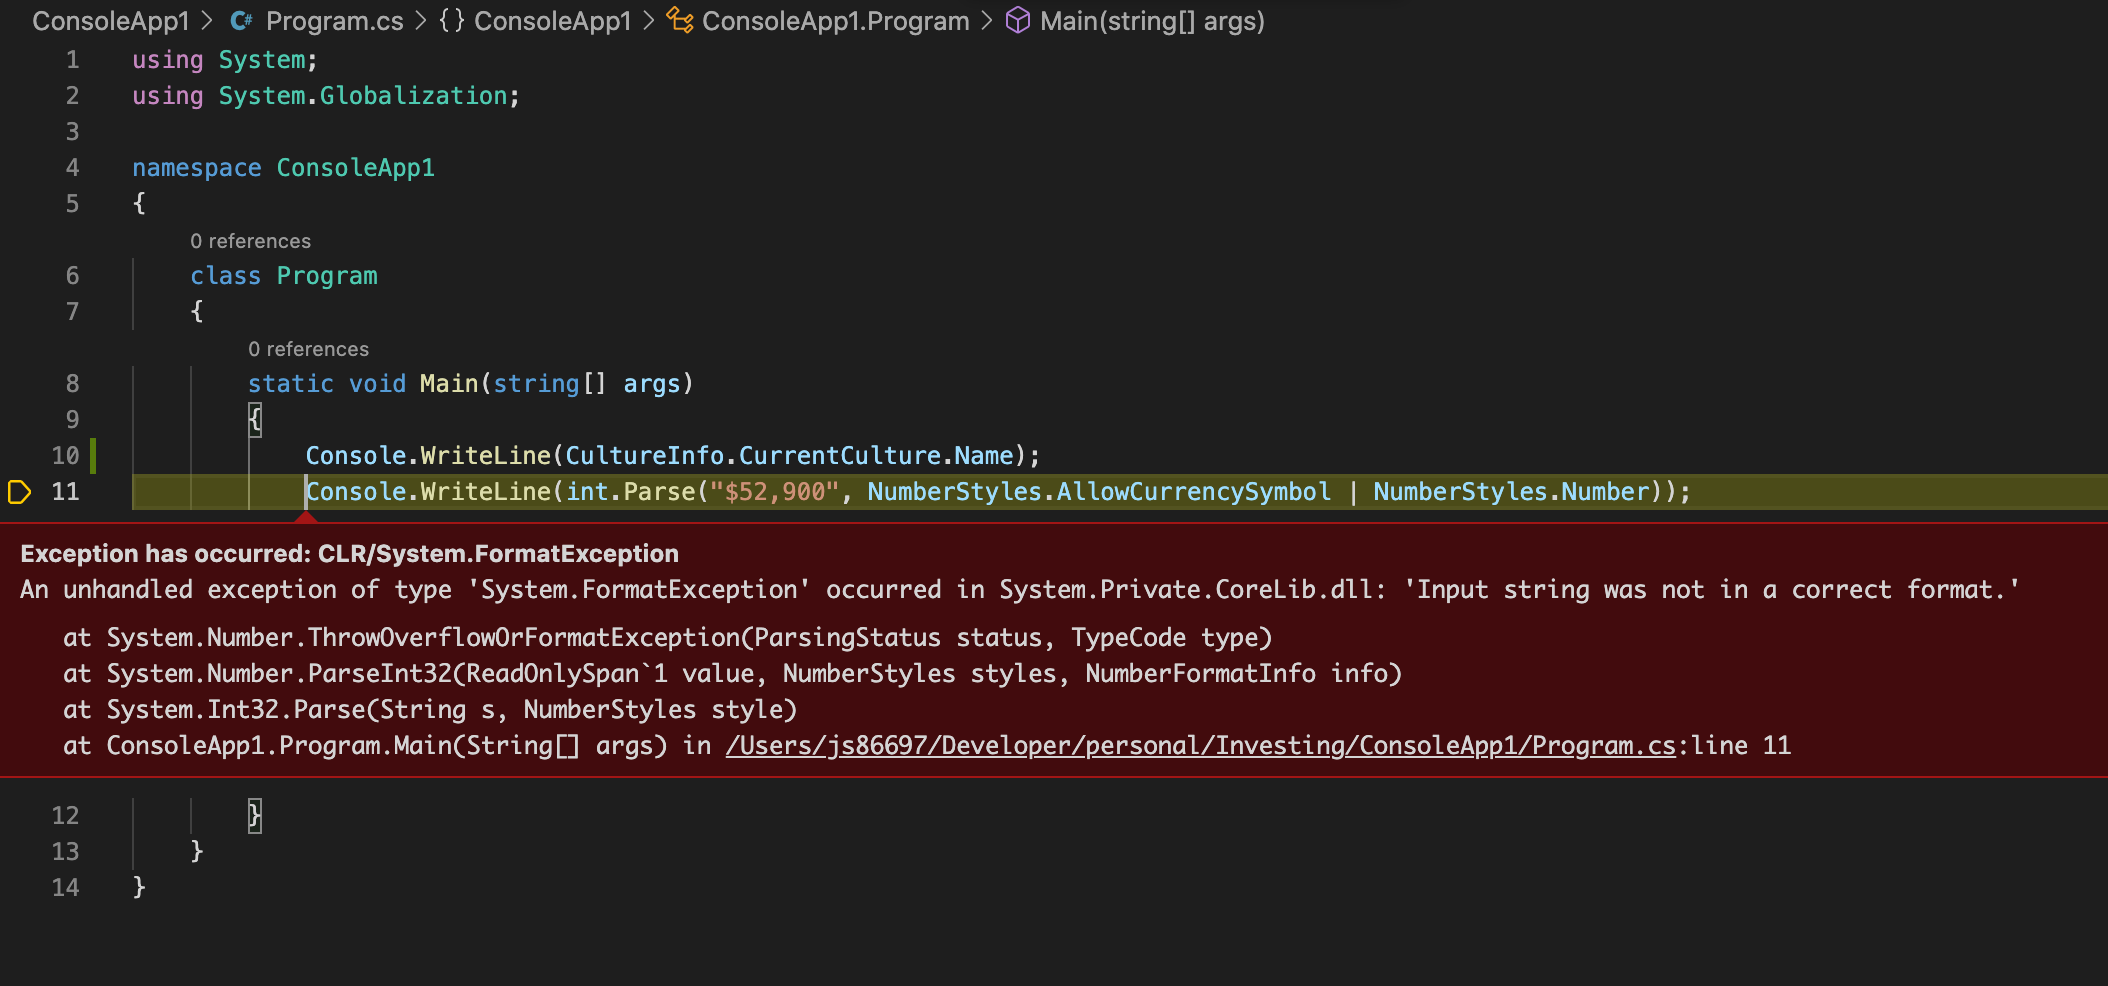Click the C# file icon beside Program.cs
The image size is (2108, 986).
coord(240,20)
